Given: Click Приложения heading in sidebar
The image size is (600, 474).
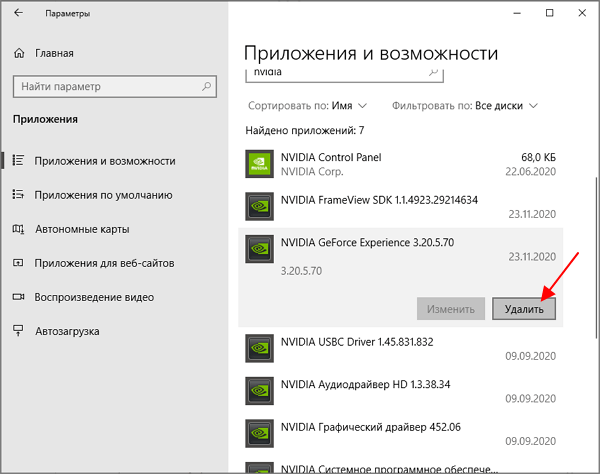Looking at the screenshot, I should coord(45,119).
